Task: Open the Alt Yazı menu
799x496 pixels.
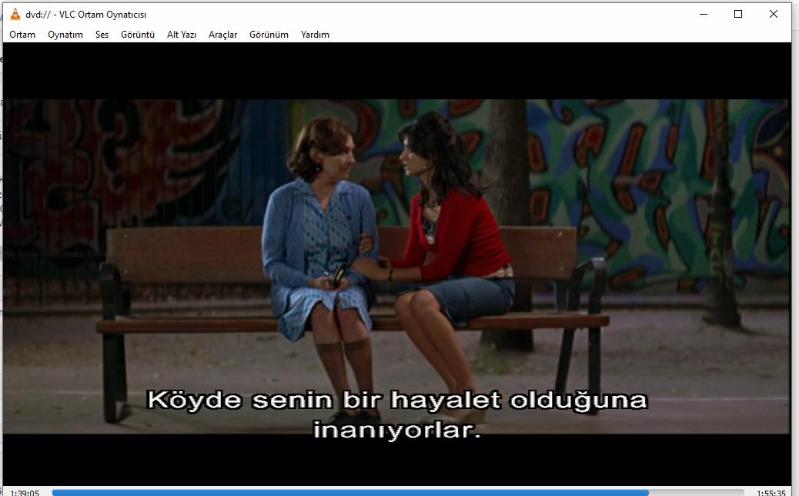Action: [181, 35]
